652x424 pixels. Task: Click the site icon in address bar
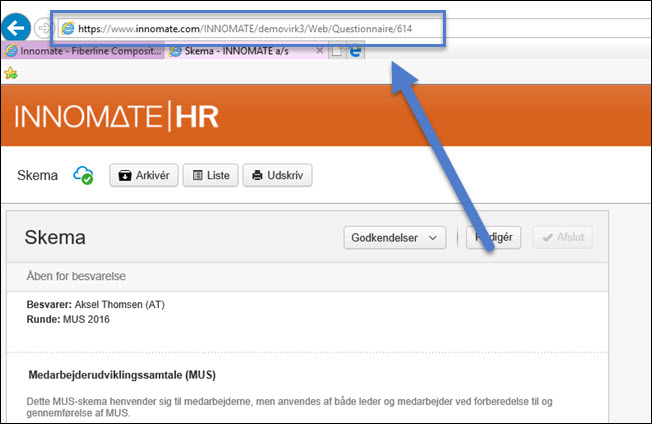tap(68, 28)
